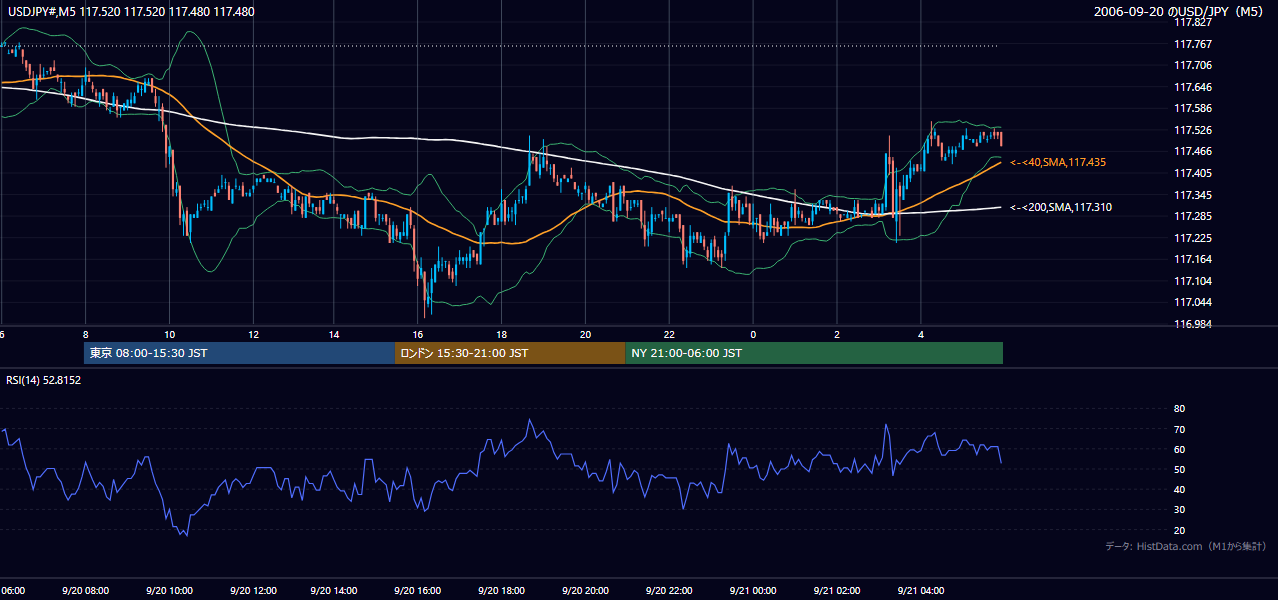This screenshot has width=1278, height=600.
Task: Click RSI axis level 70
Action: click(x=1180, y=429)
